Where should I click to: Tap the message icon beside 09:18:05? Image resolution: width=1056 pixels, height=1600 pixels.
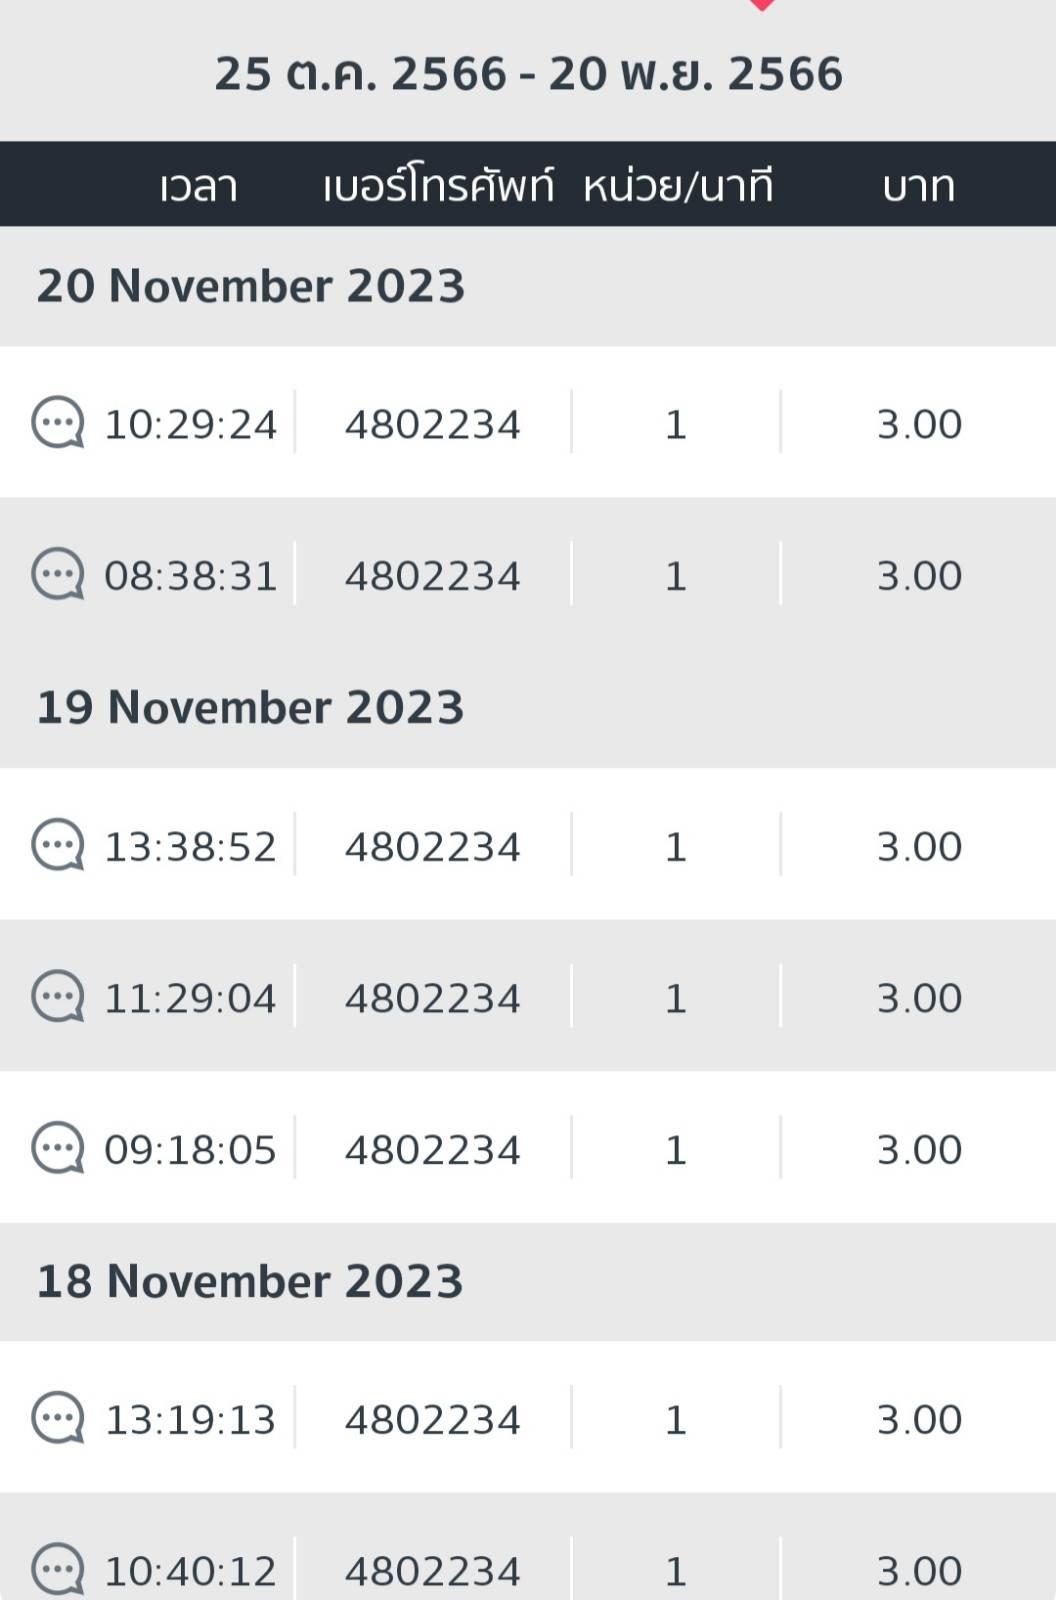click(x=58, y=1149)
